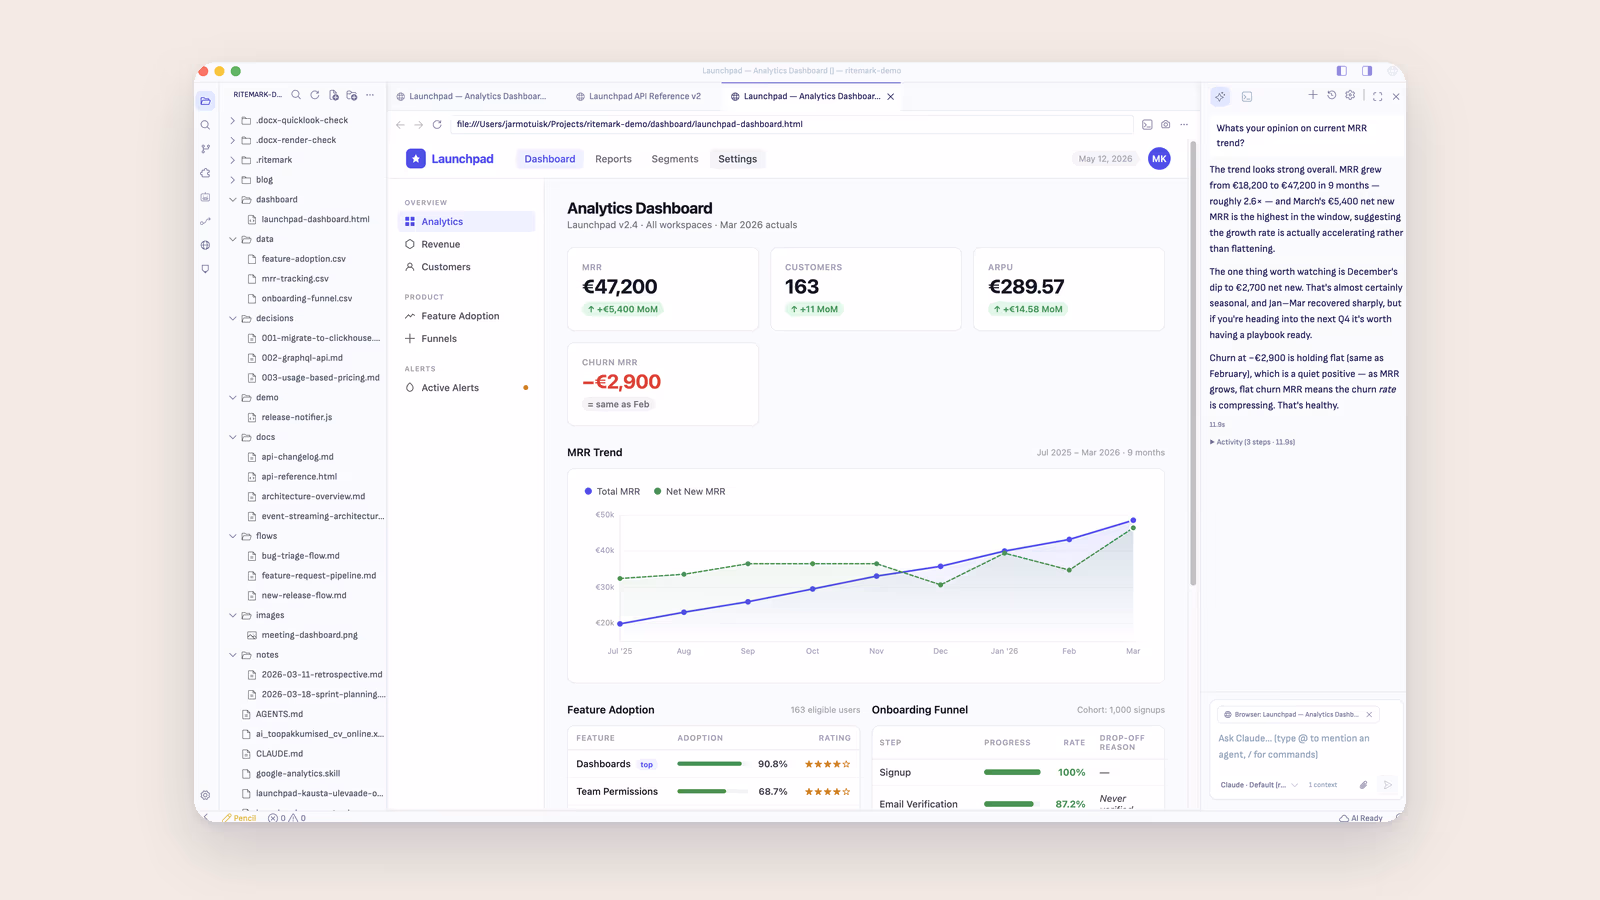Image resolution: width=1600 pixels, height=900 pixels.
Task: Open Source Control in the activity bar
Action: [x=206, y=149]
